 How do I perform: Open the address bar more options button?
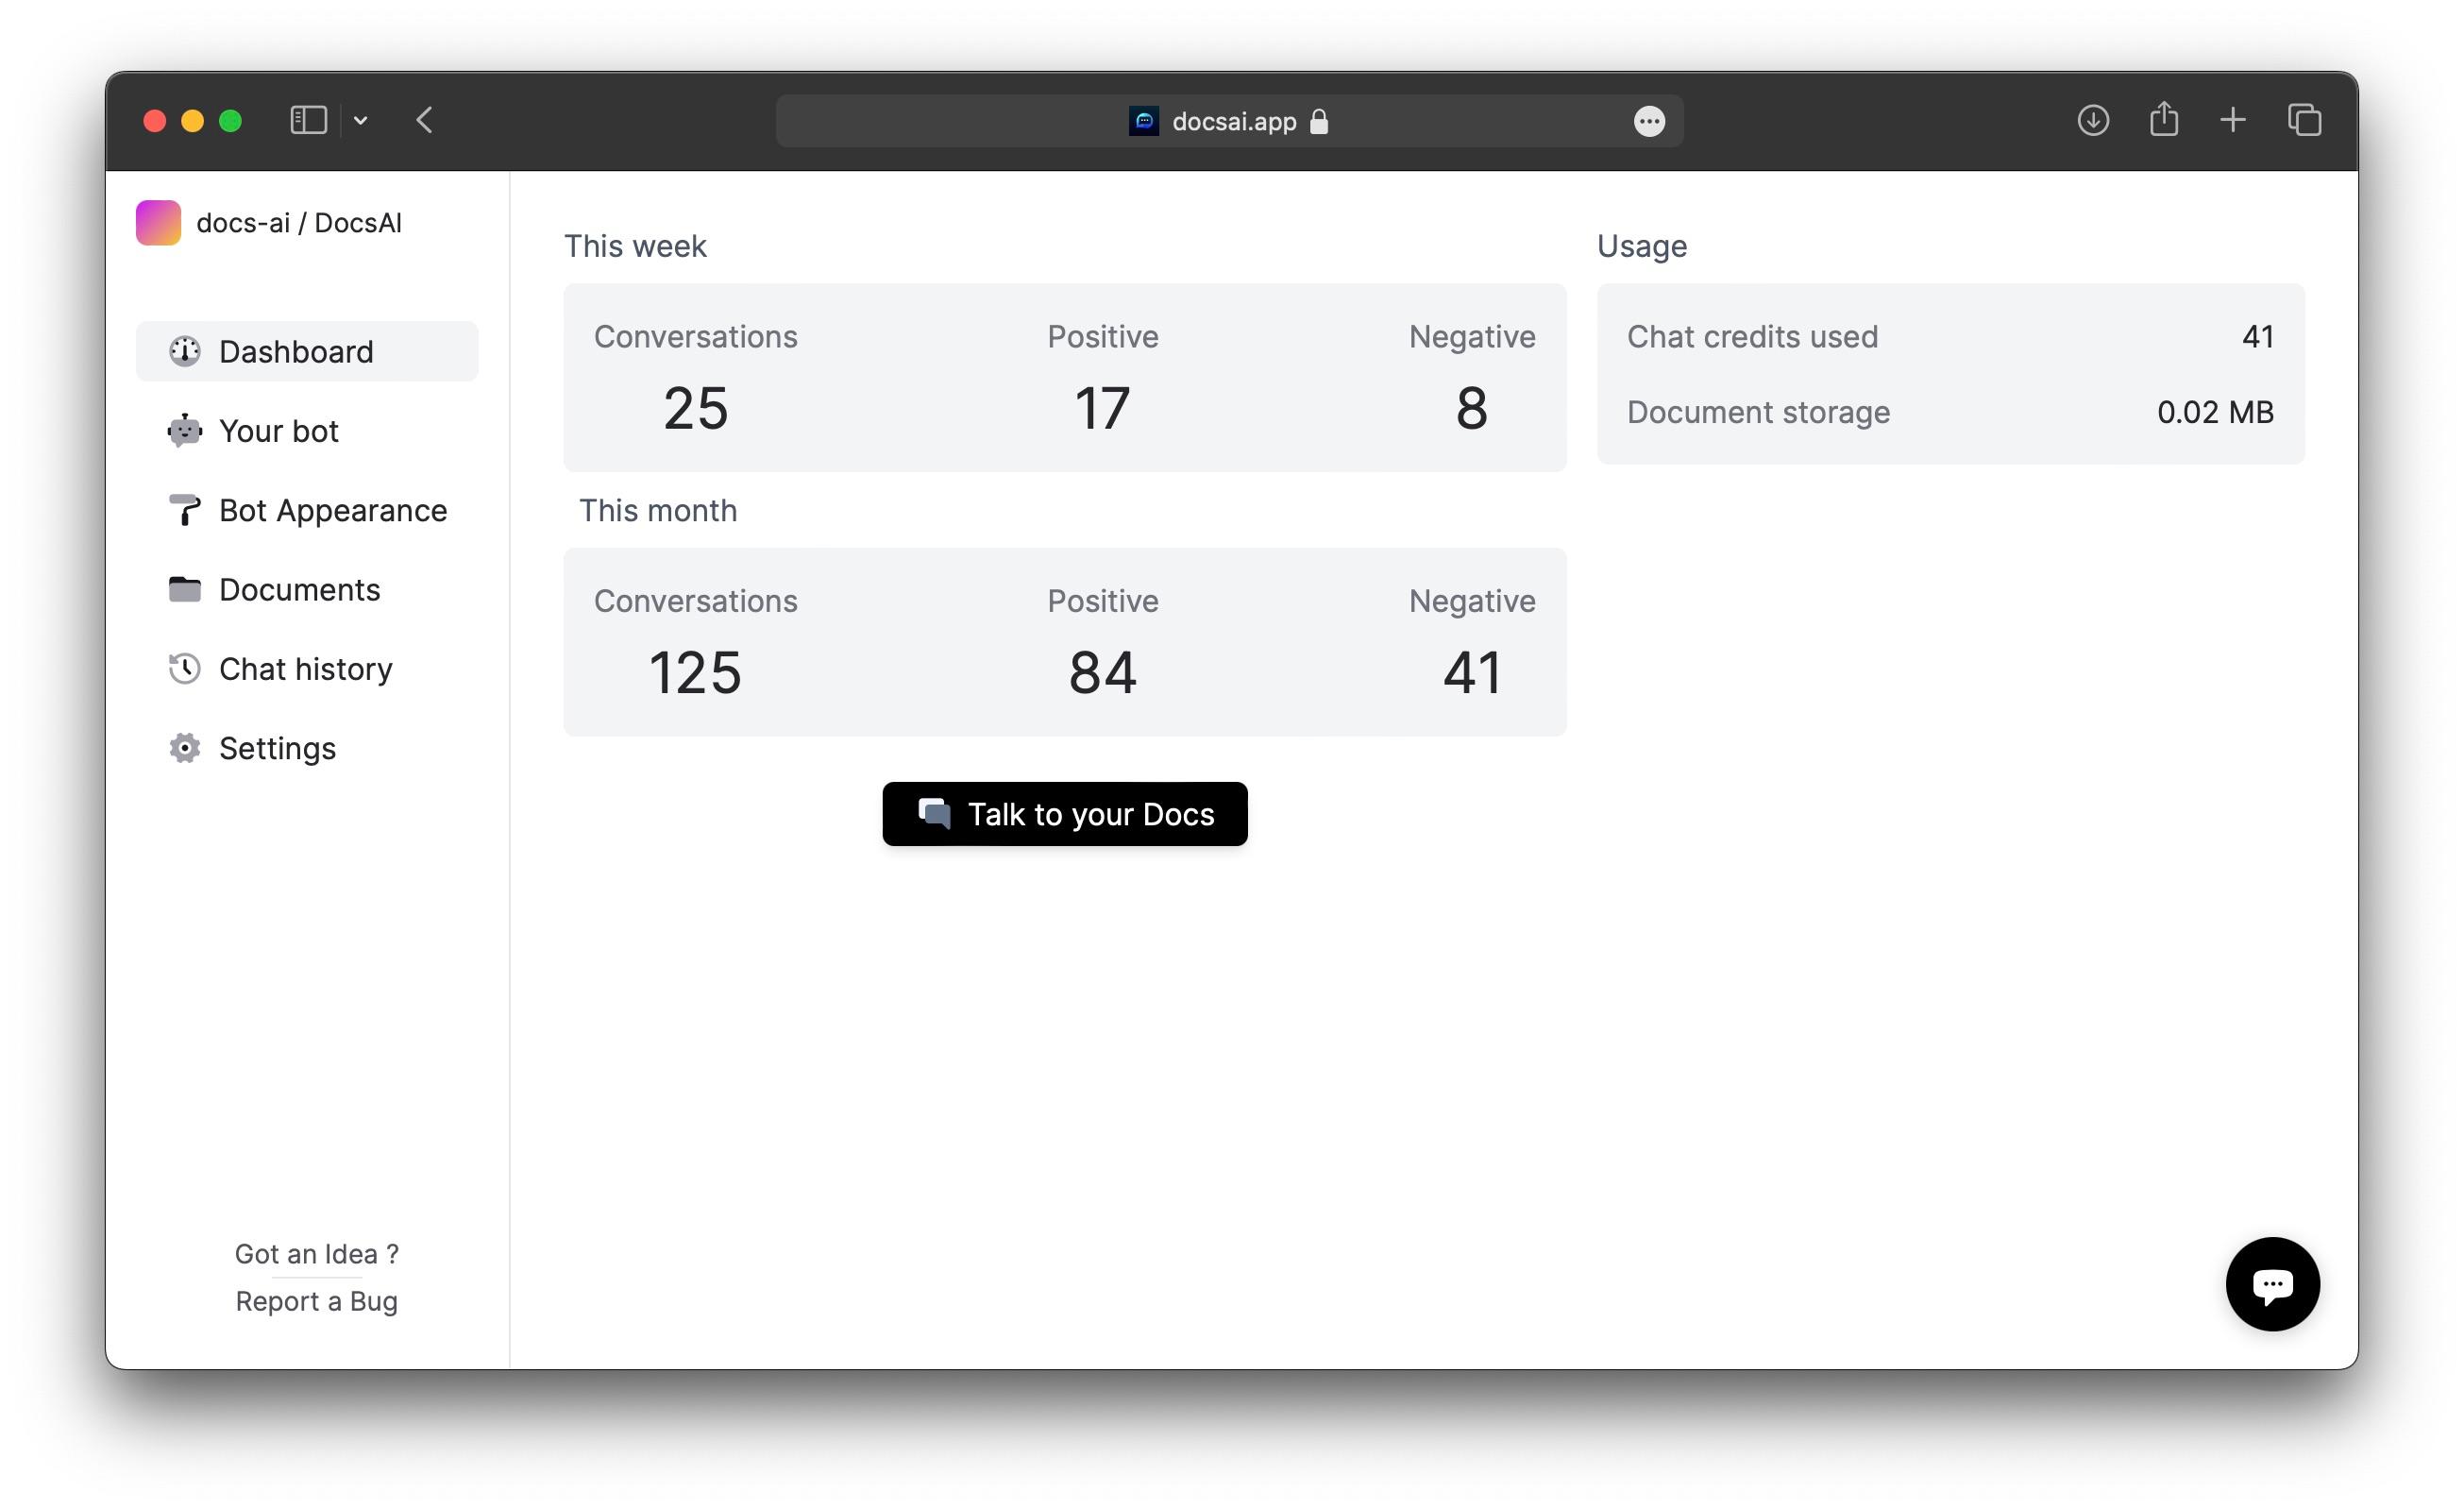[1648, 122]
